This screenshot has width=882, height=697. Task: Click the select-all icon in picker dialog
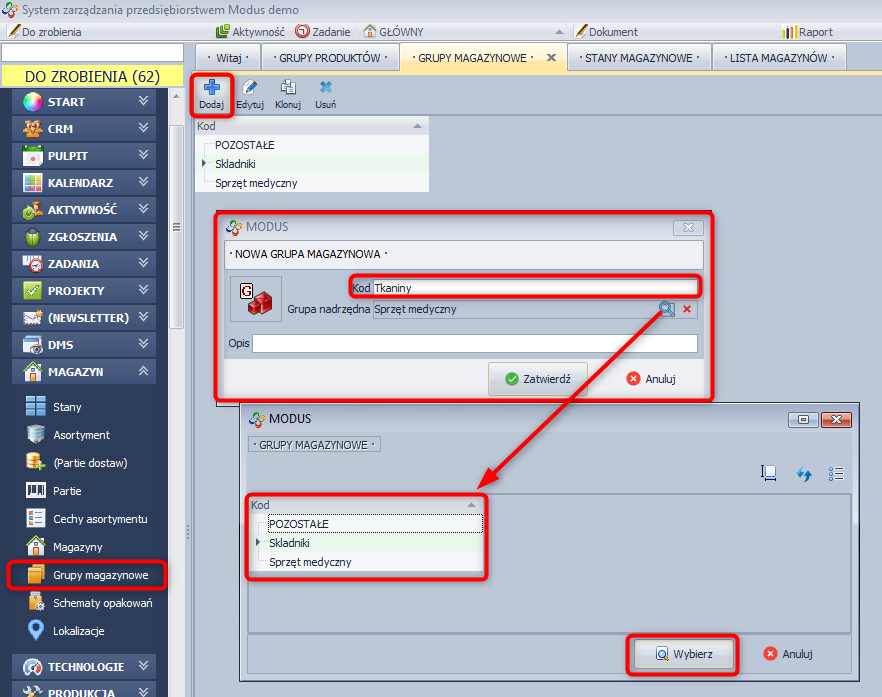(768, 473)
